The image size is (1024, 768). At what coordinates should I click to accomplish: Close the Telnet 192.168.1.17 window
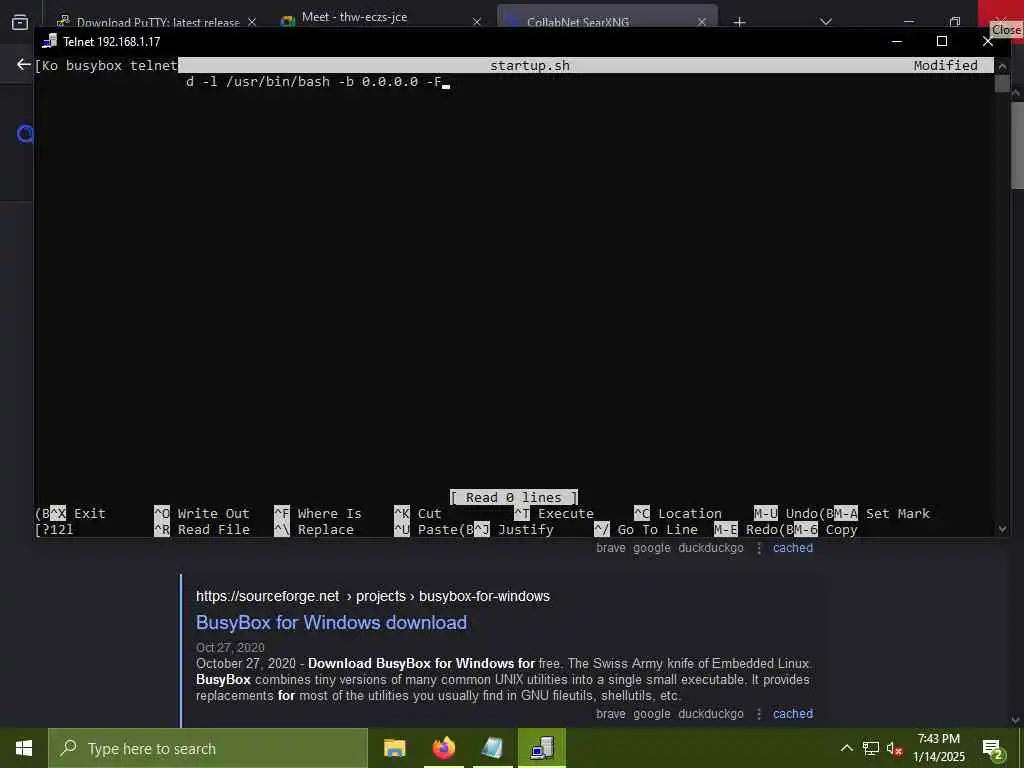(987, 41)
